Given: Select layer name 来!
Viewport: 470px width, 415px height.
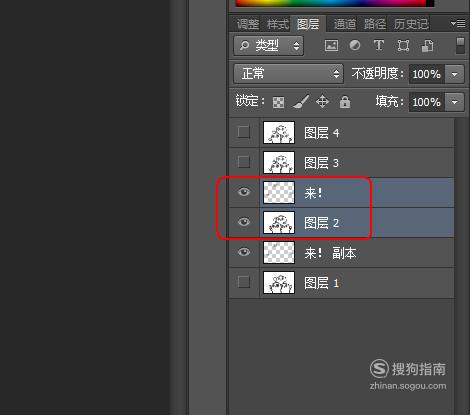Looking at the screenshot, I should point(313,193).
